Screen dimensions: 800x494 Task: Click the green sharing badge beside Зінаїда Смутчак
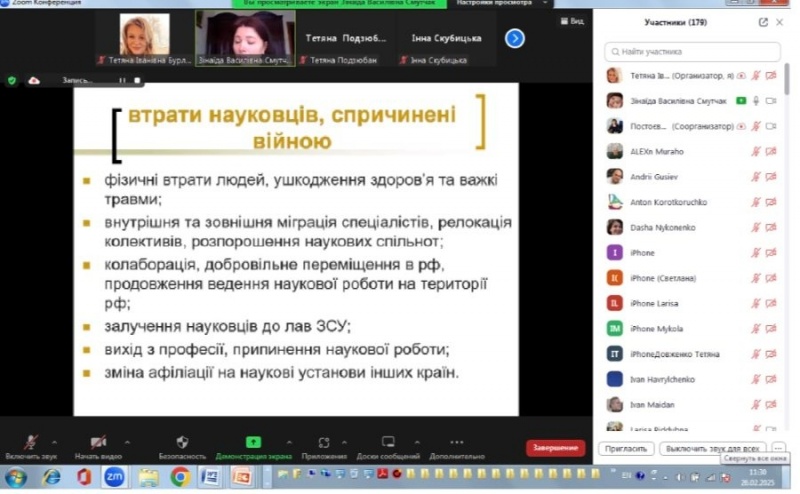pyautogui.click(x=741, y=101)
